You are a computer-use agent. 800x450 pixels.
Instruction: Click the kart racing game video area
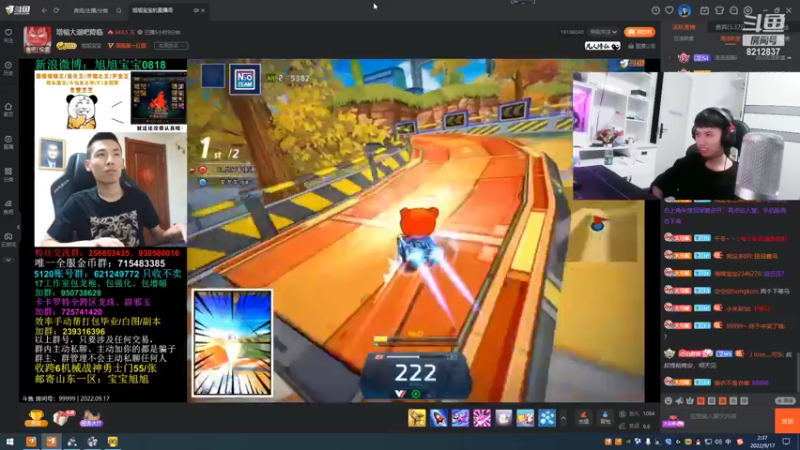pos(416,231)
